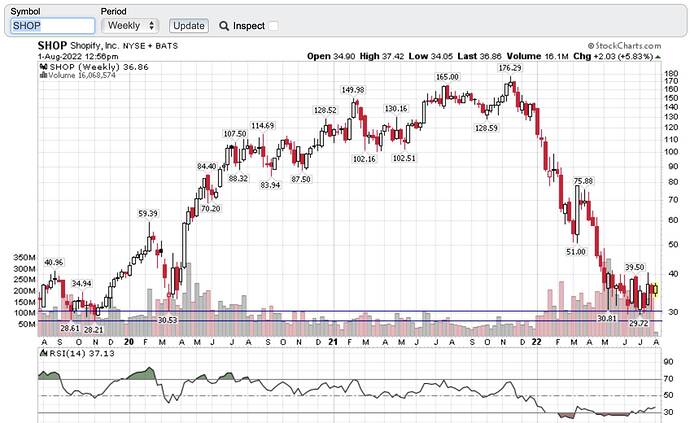Click the 176.29 peak price label
Screen dimensions: 690x423
pyautogui.click(x=510, y=68)
